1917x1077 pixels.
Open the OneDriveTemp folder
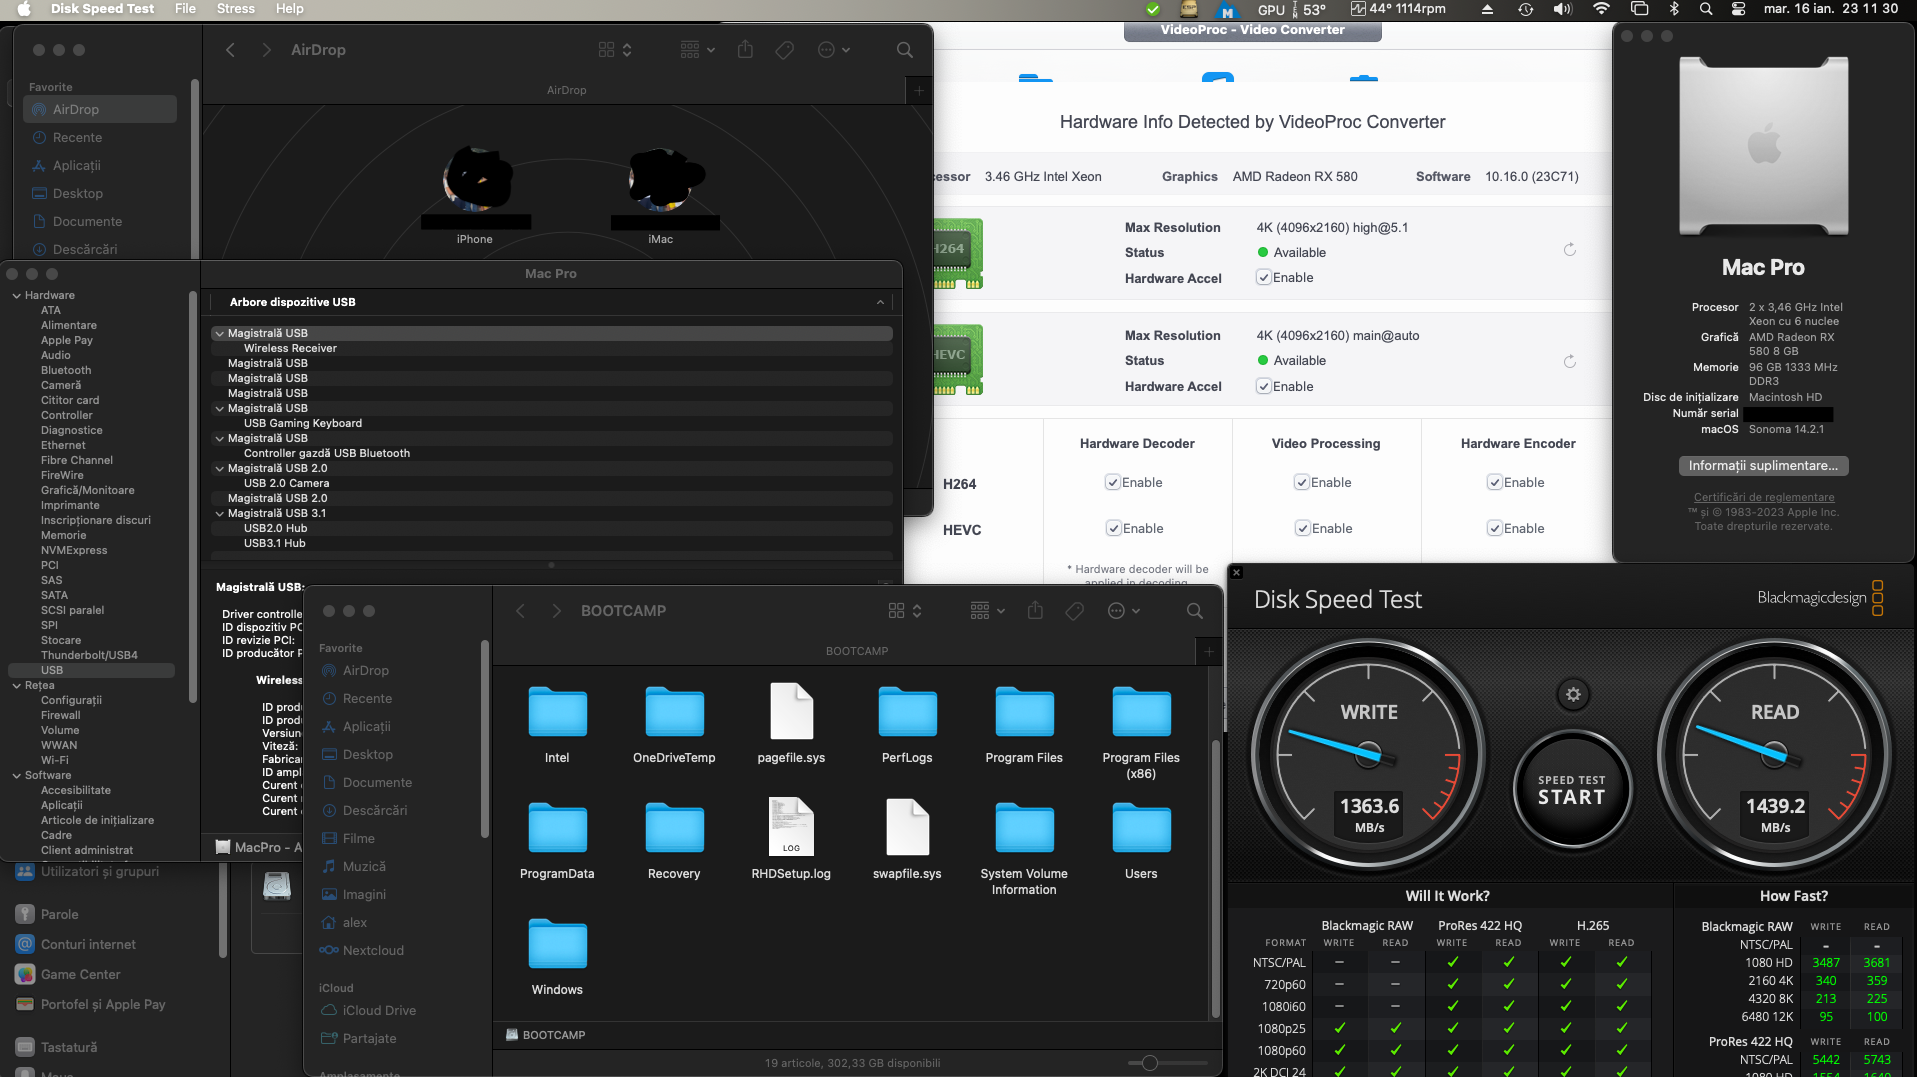tap(674, 726)
